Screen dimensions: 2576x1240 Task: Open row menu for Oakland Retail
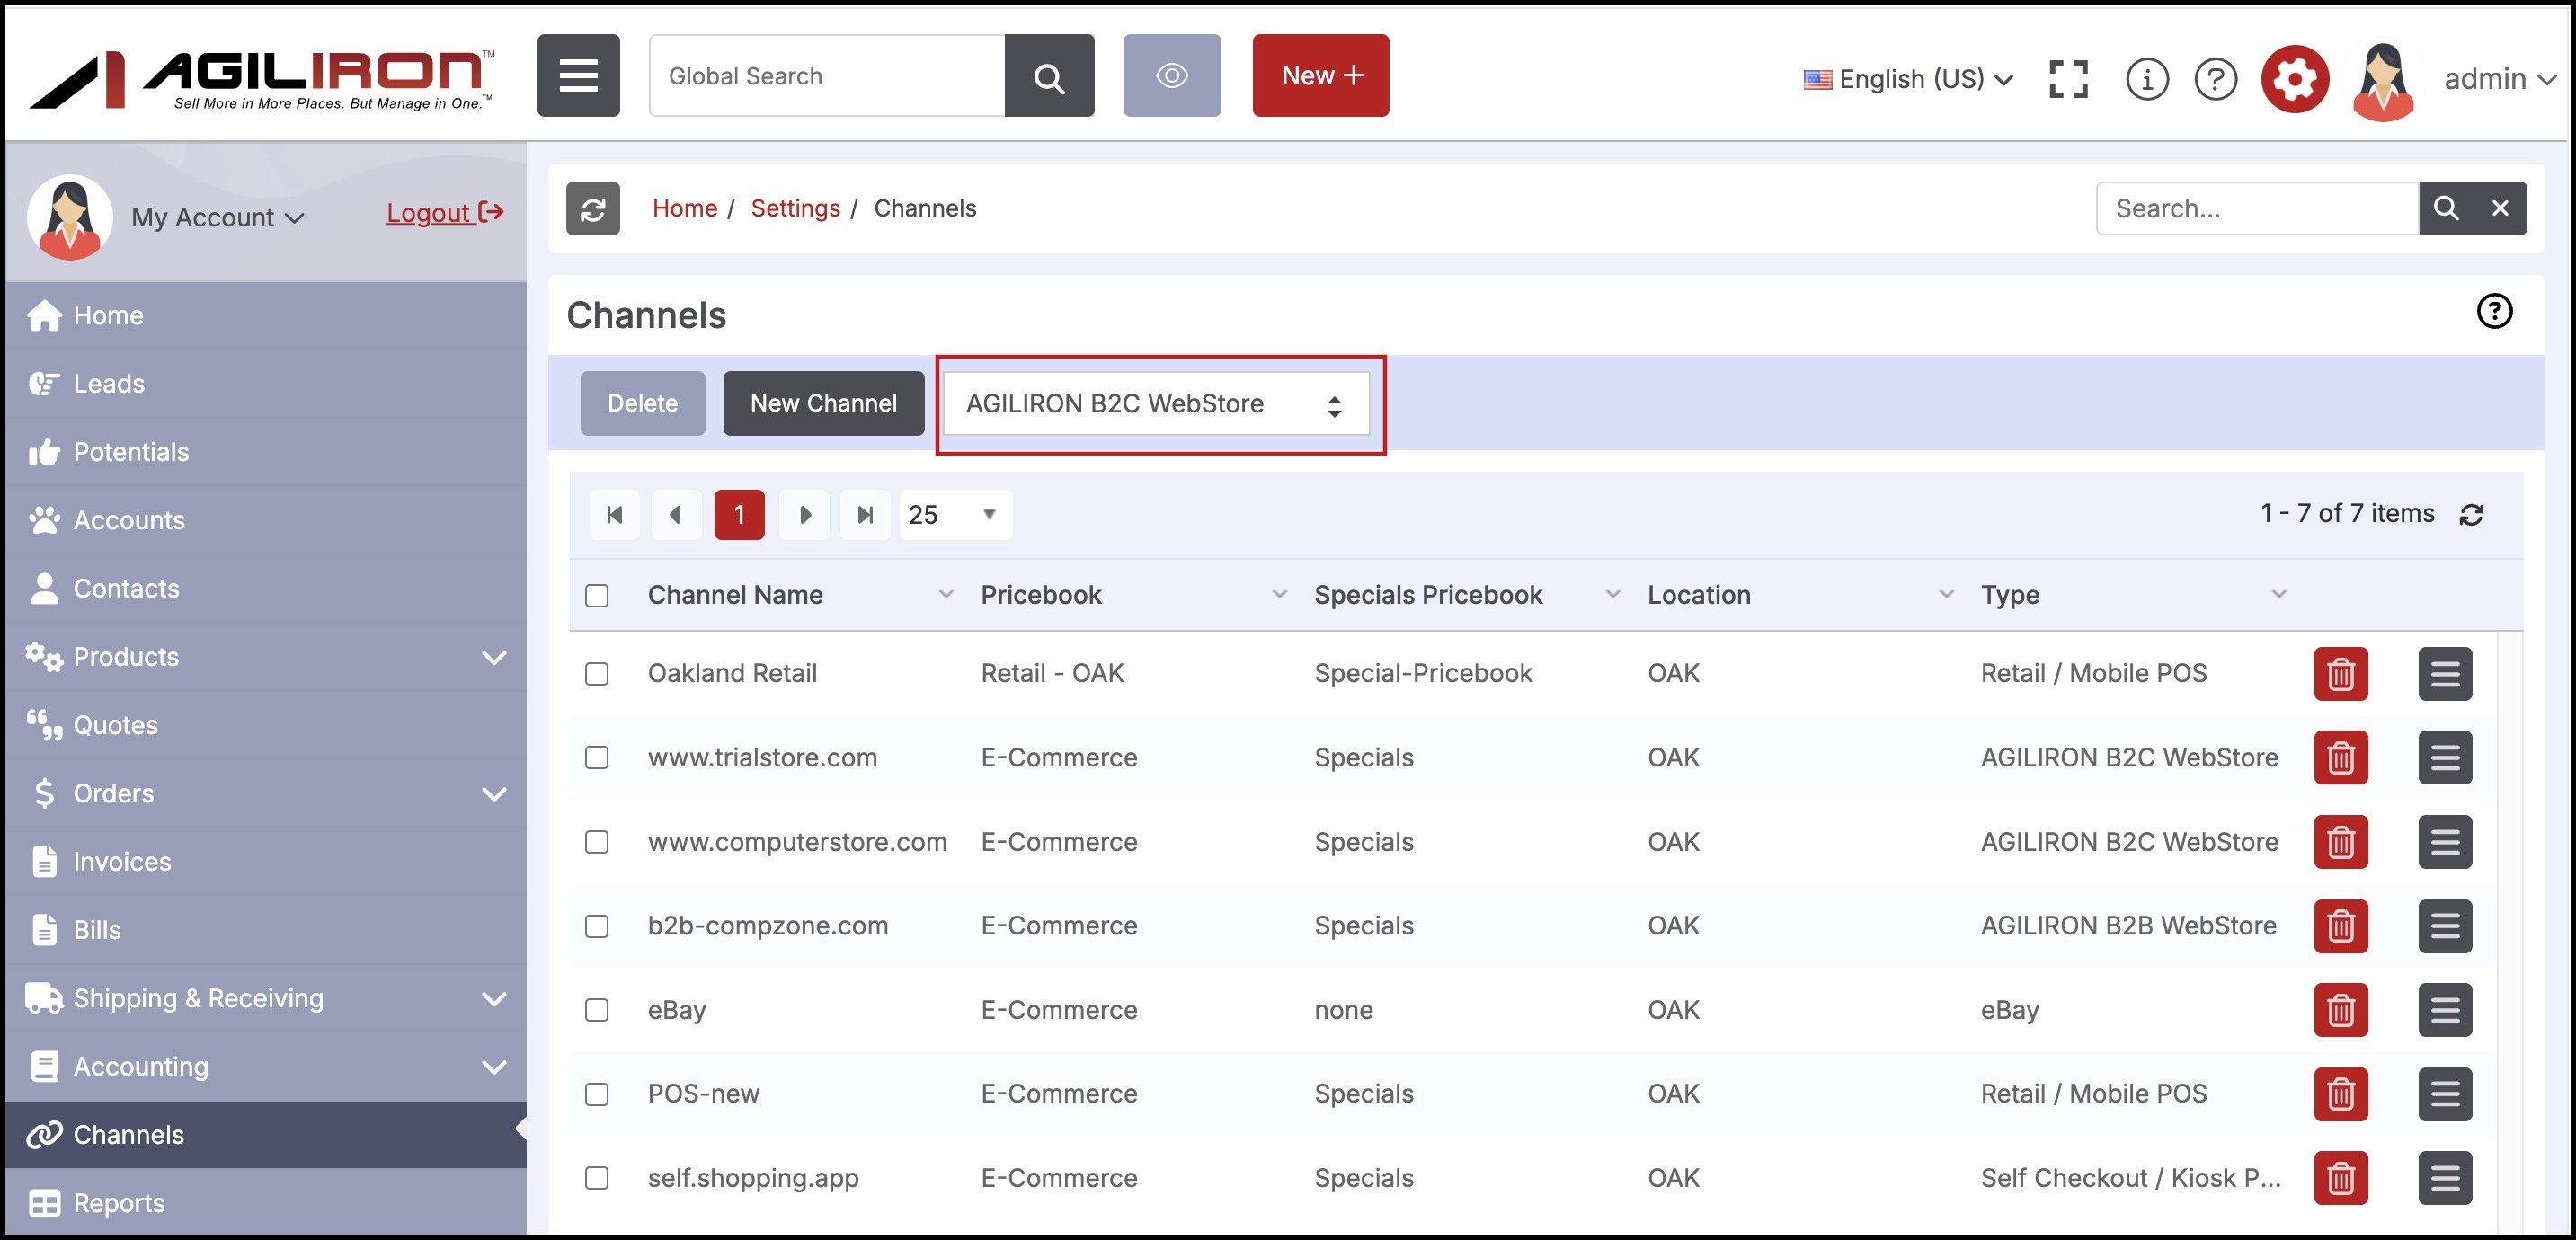click(2444, 673)
